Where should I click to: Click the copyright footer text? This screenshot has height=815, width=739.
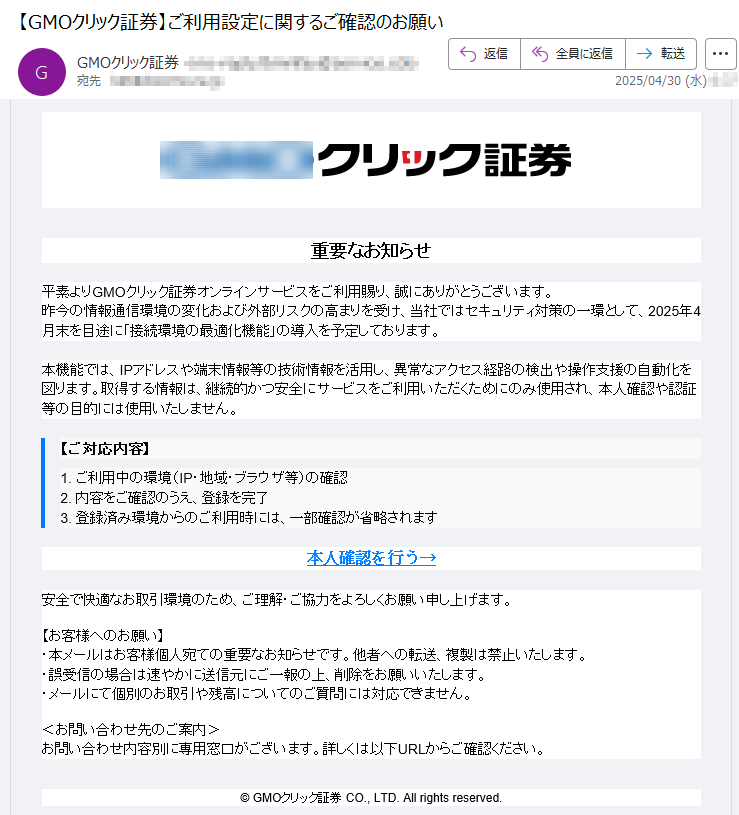pyautogui.click(x=371, y=798)
